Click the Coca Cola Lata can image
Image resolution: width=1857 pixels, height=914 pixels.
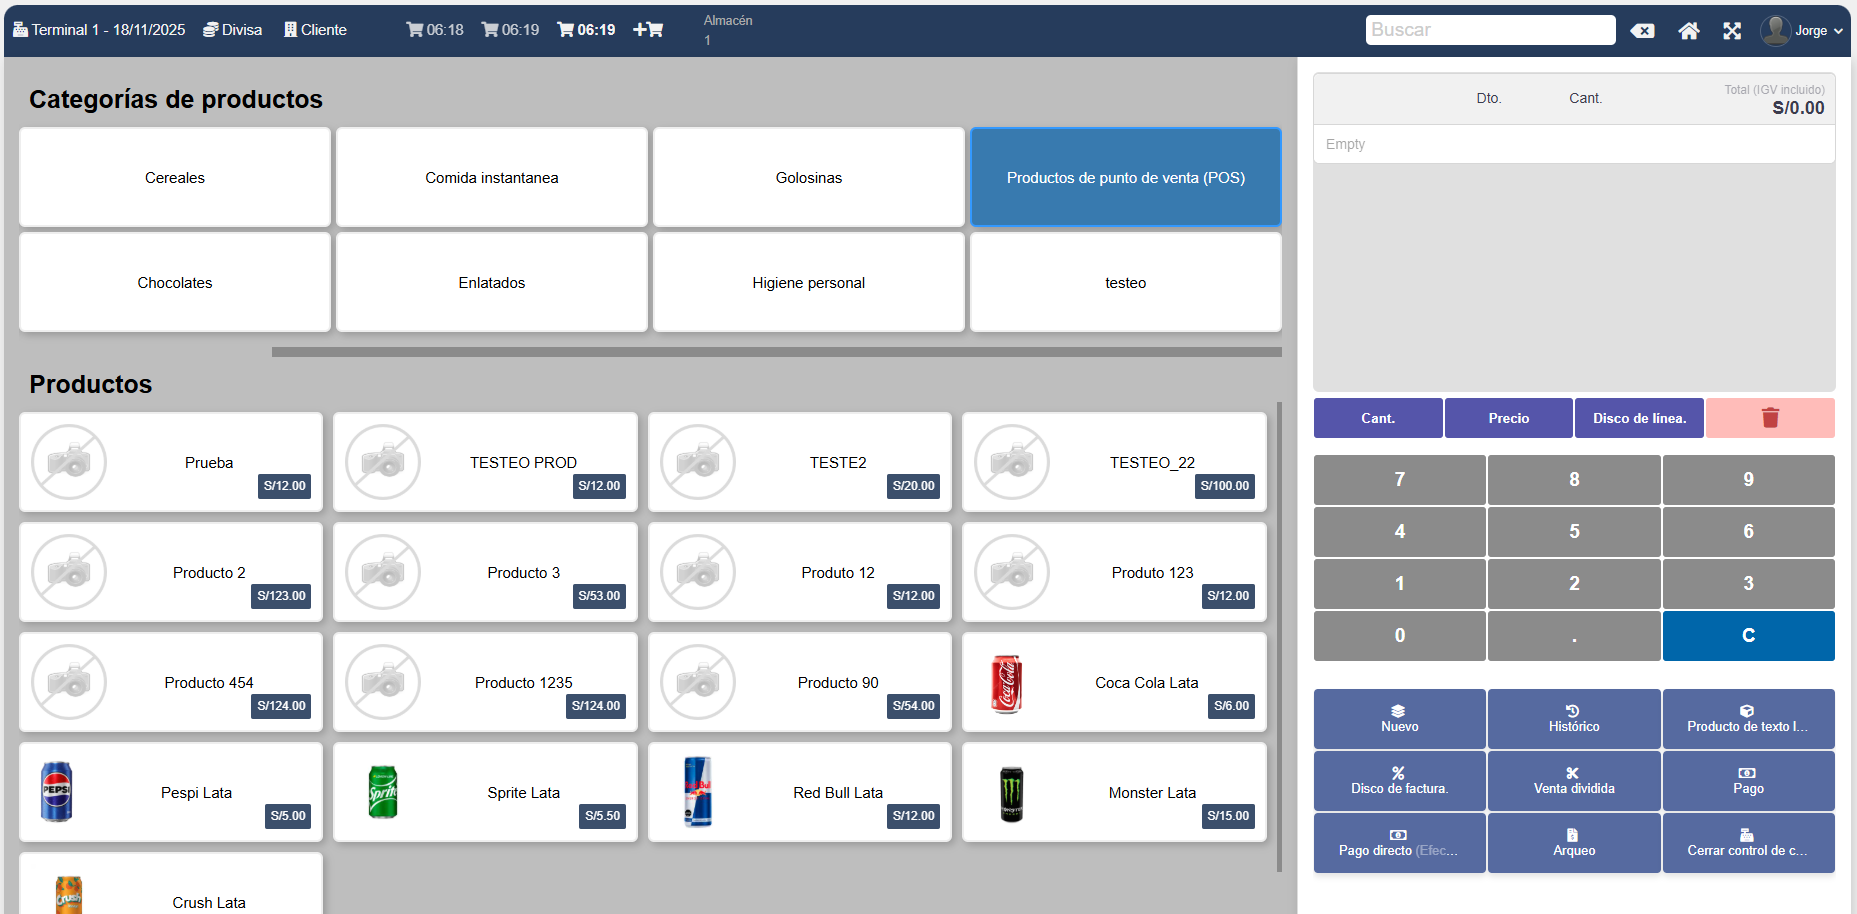1007,684
